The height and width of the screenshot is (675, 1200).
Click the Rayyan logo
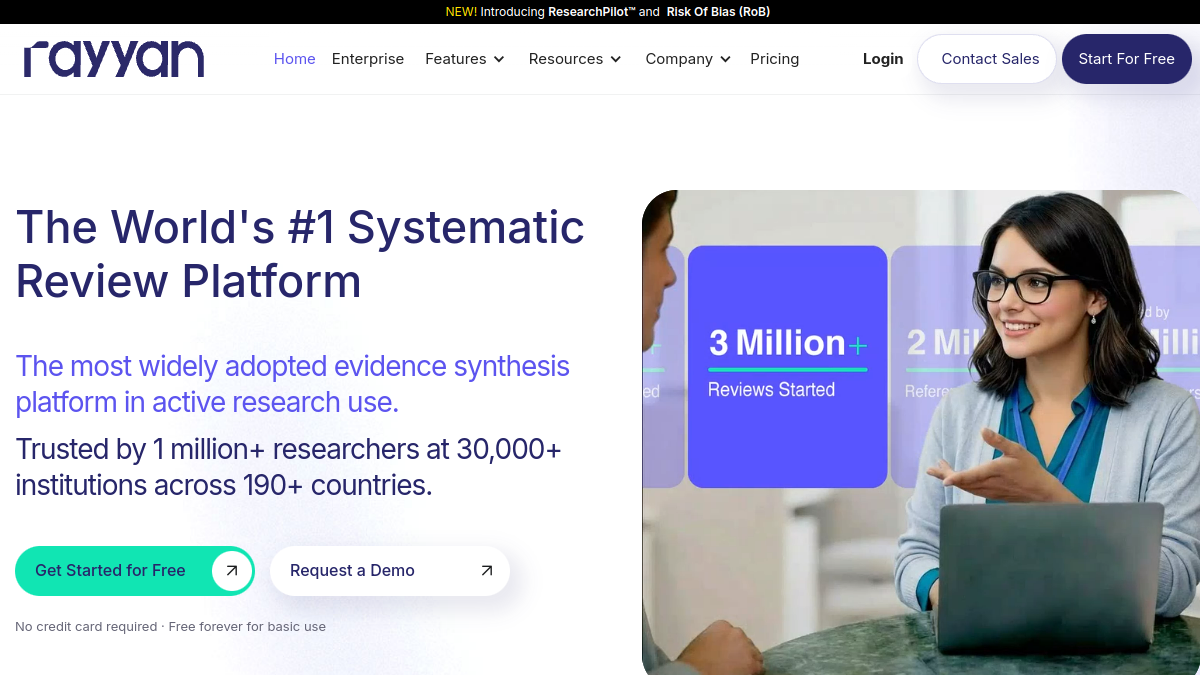114,59
